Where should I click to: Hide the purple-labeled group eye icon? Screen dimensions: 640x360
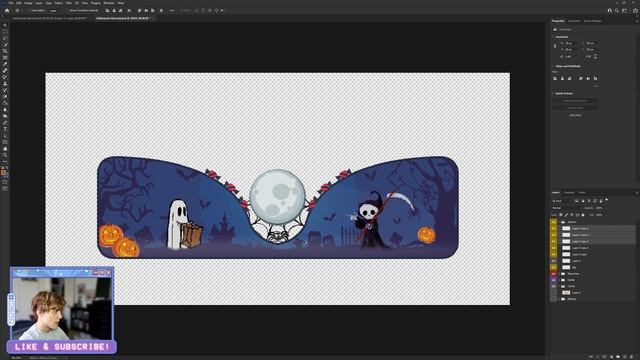point(553,280)
